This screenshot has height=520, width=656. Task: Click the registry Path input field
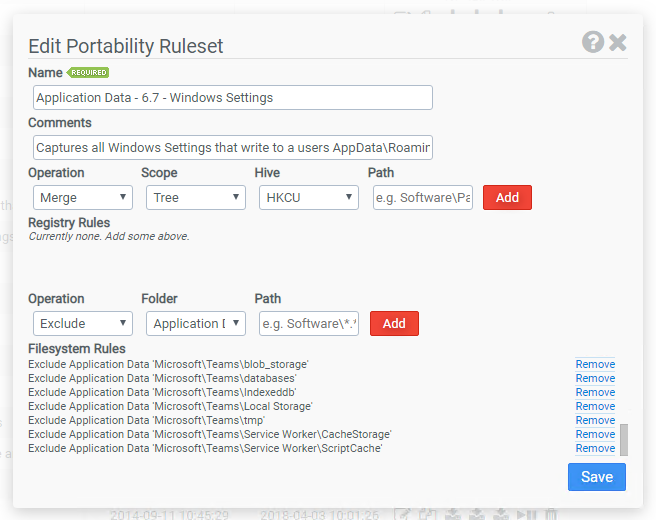point(423,197)
